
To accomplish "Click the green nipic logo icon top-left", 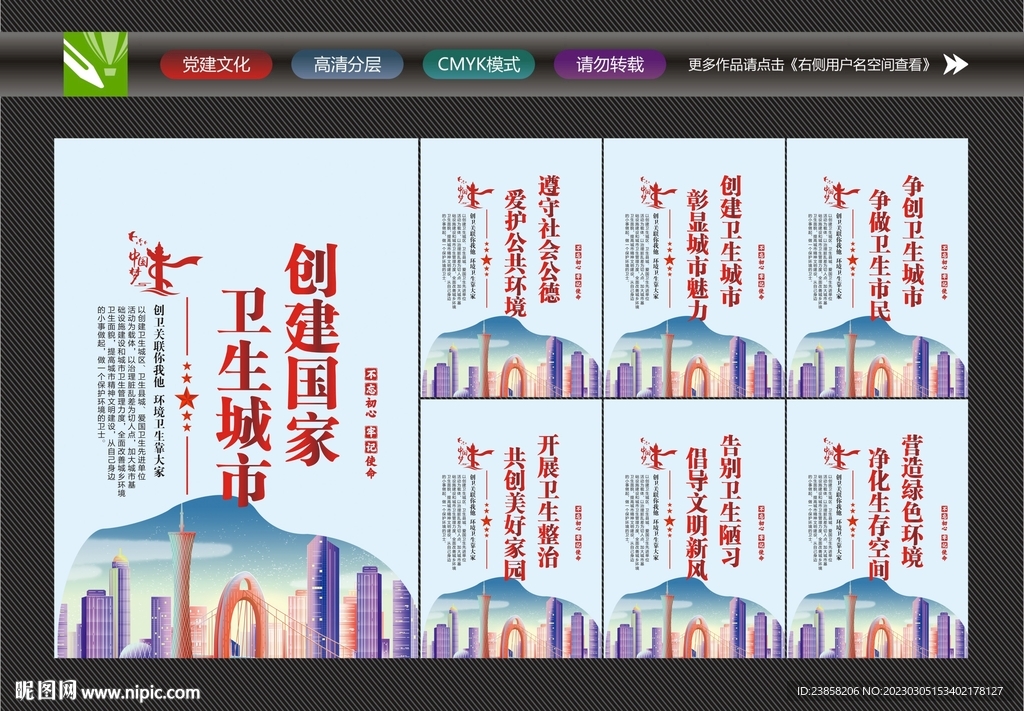I will 95,65.
